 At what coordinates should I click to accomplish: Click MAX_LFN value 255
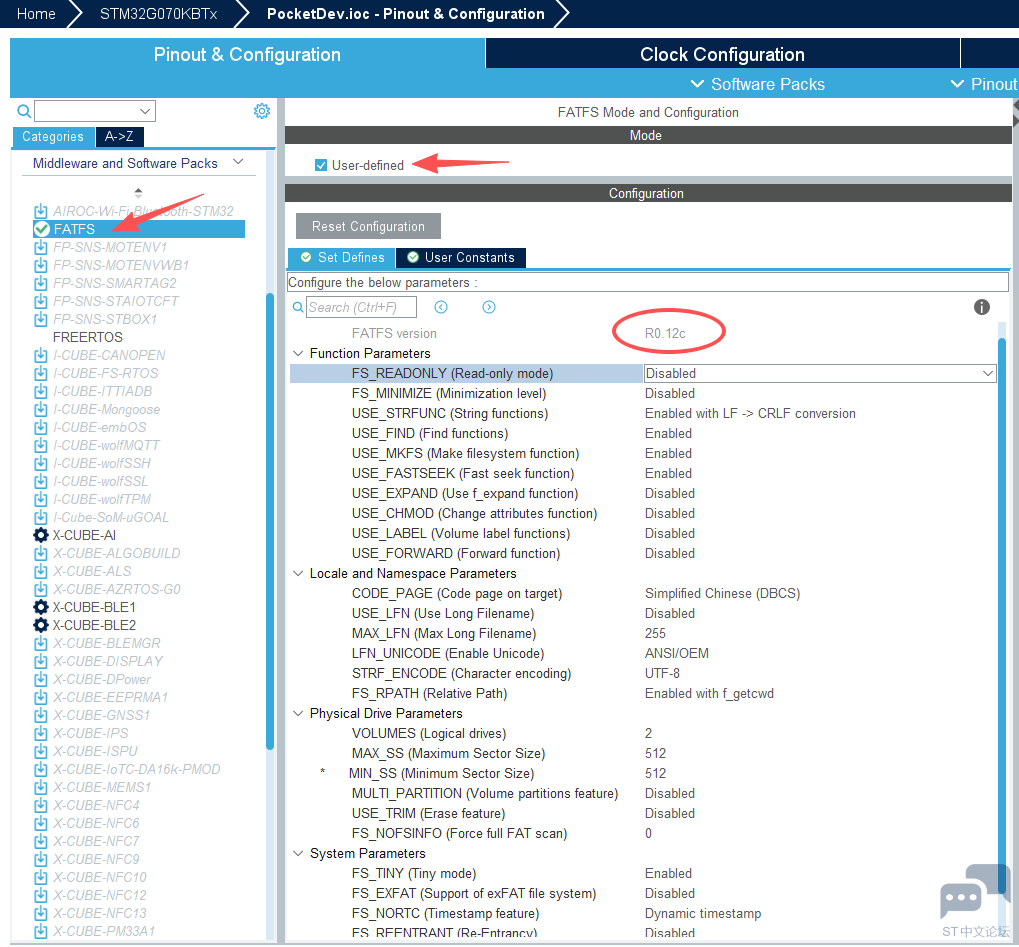(655, 633)
